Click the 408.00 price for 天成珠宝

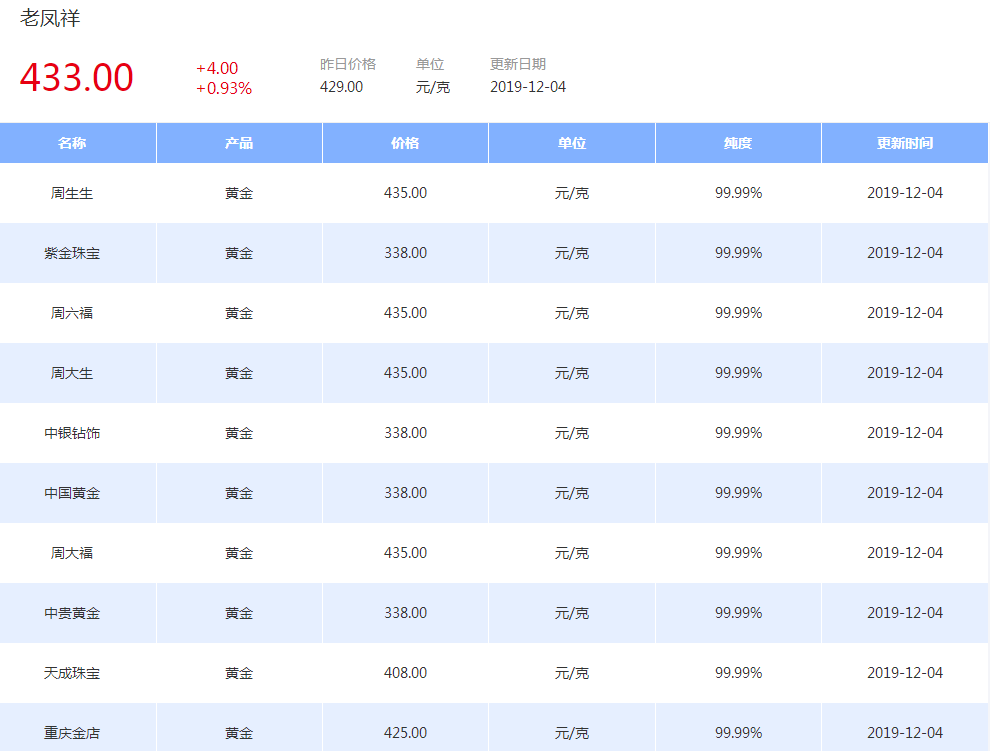click(x=405, y=673)
